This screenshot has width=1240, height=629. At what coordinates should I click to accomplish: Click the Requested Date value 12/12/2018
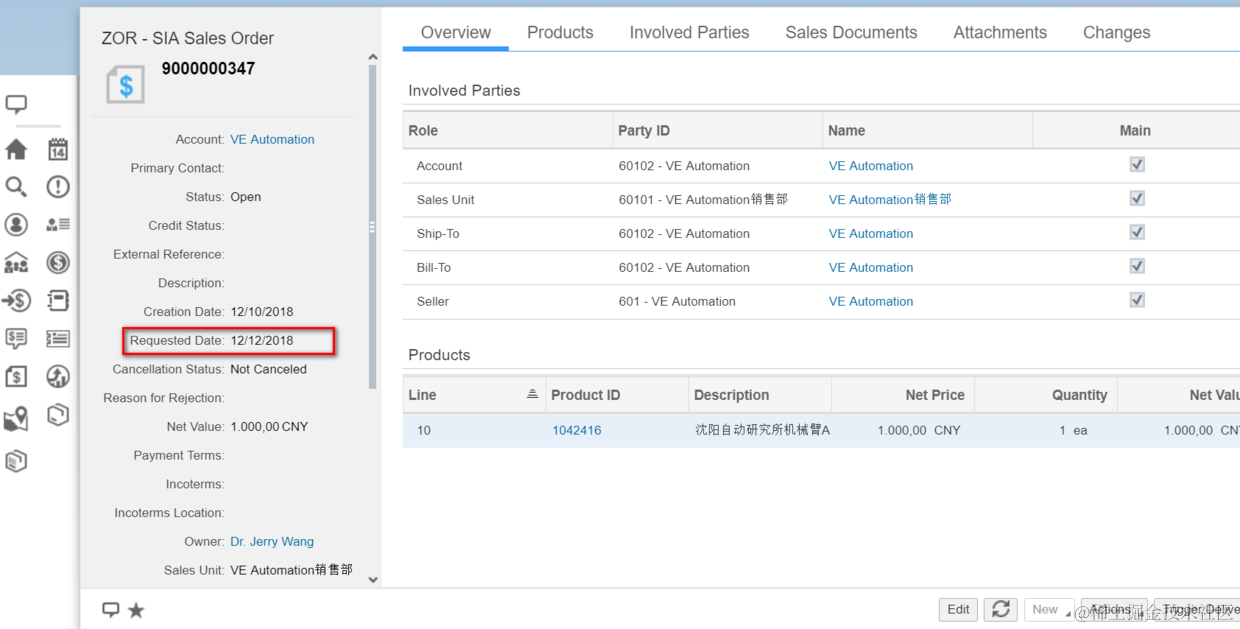pyautogui.click(x=262, y=340)
